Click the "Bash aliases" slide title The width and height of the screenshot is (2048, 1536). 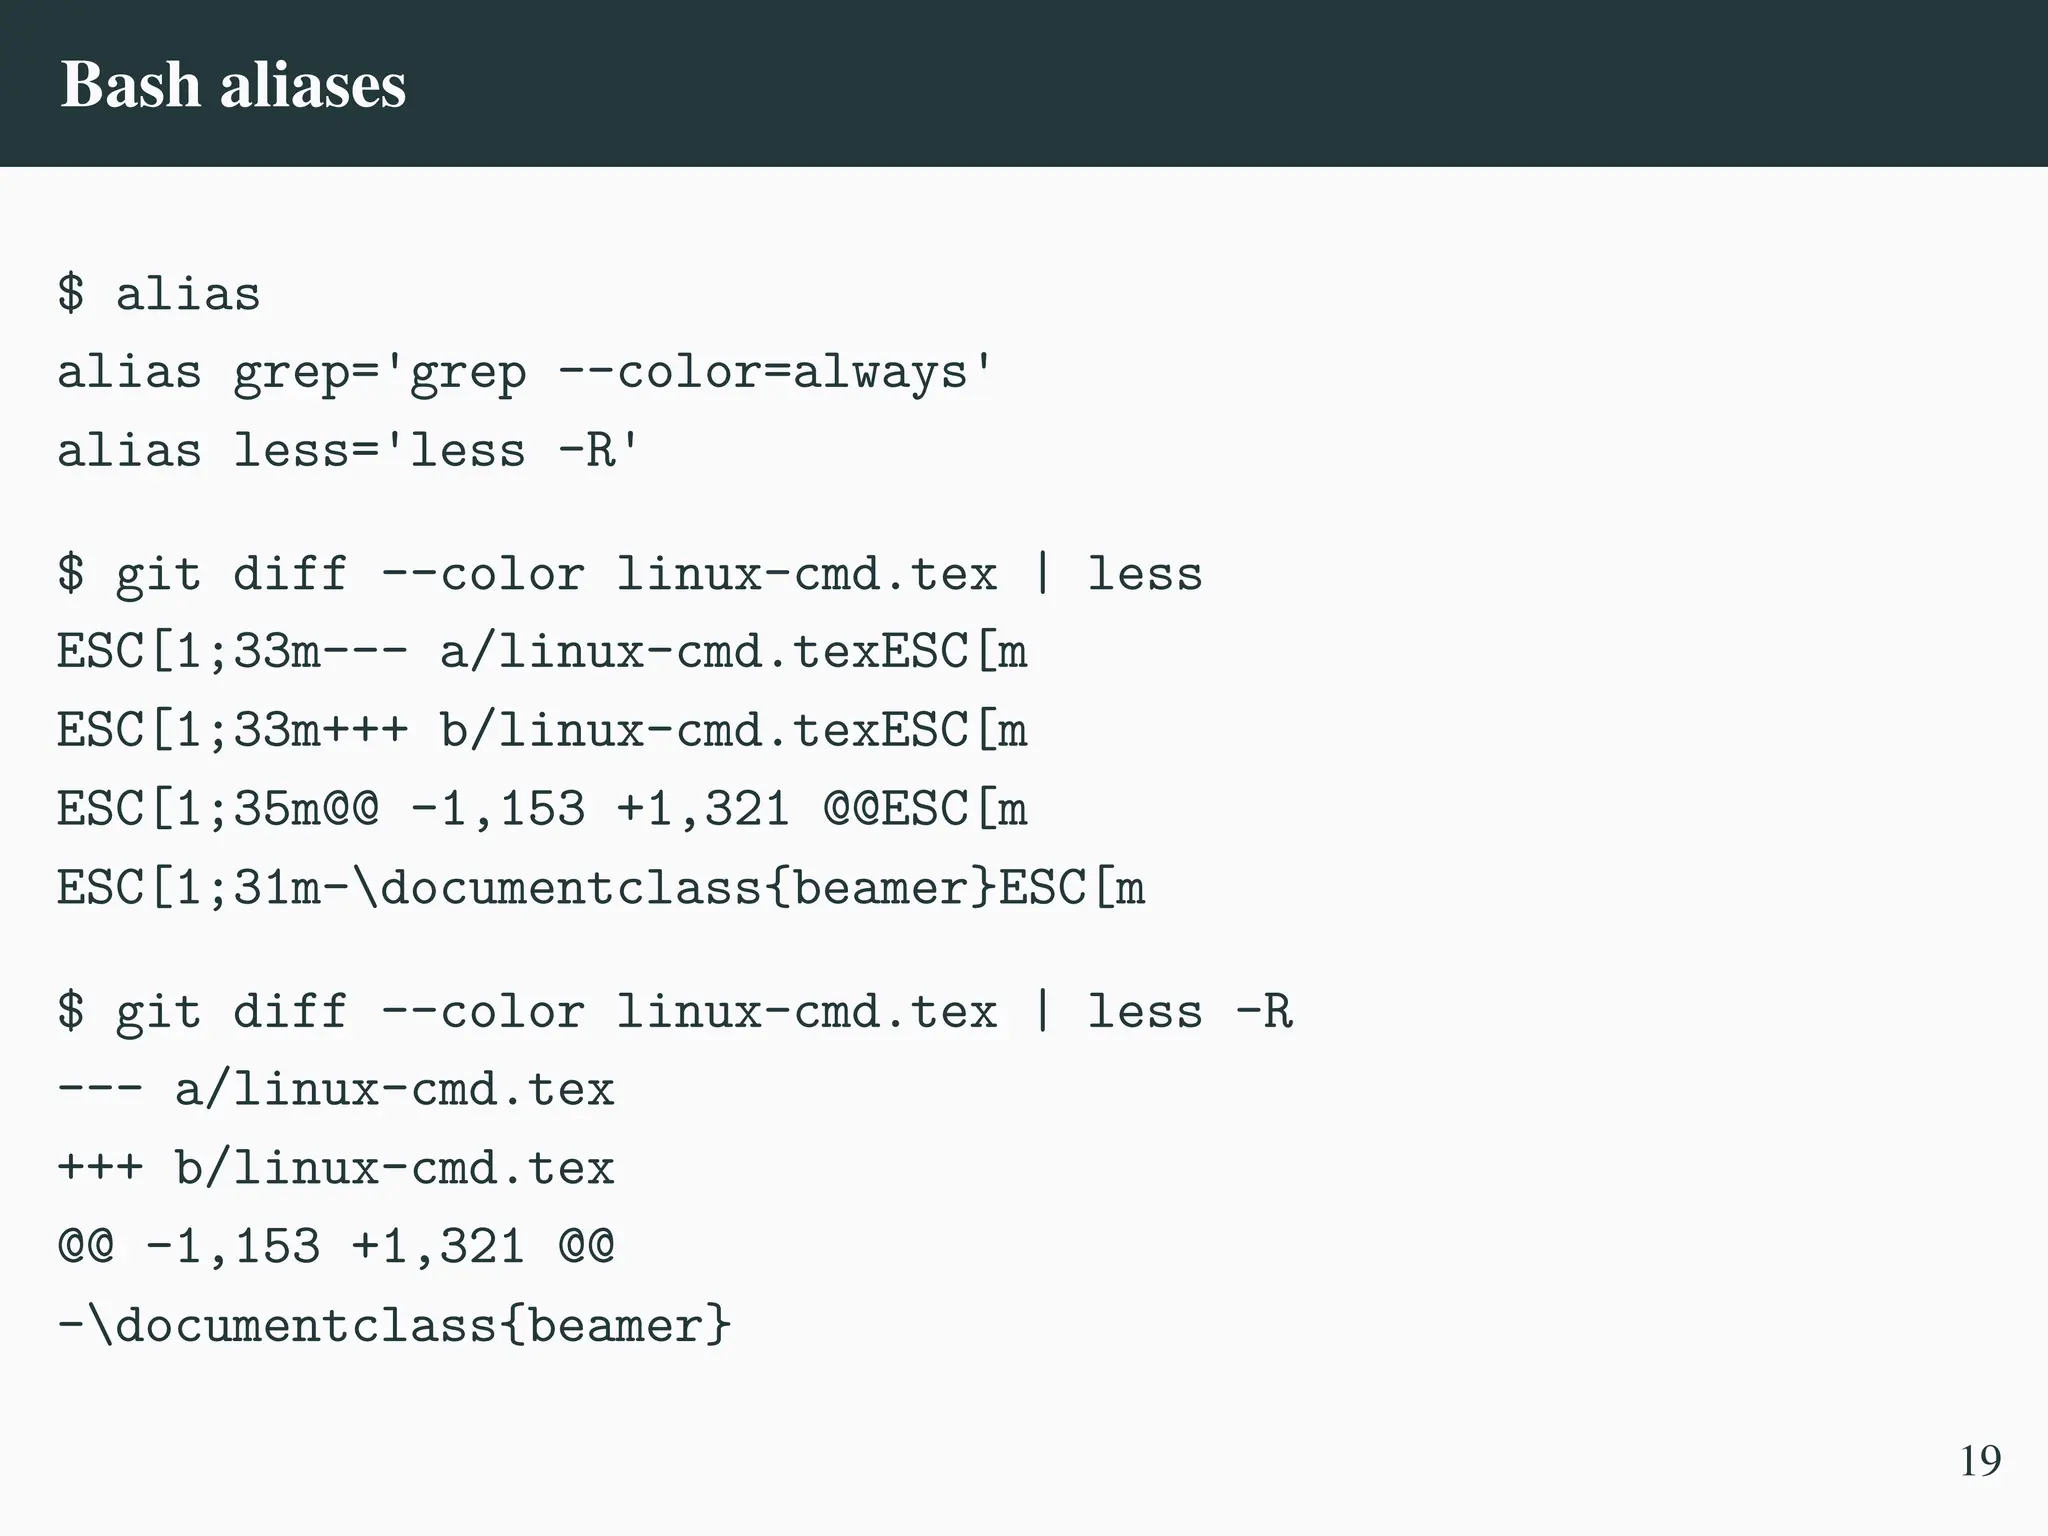click(233, 84)
